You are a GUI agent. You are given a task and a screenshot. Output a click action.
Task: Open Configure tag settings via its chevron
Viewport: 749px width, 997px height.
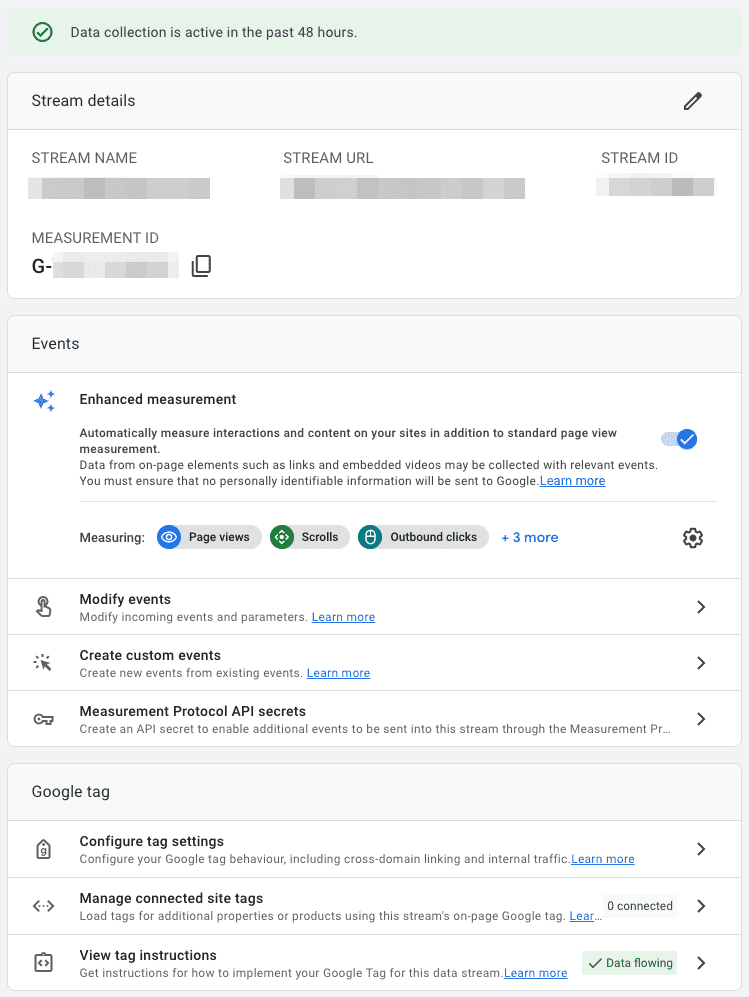pos(701,849)
